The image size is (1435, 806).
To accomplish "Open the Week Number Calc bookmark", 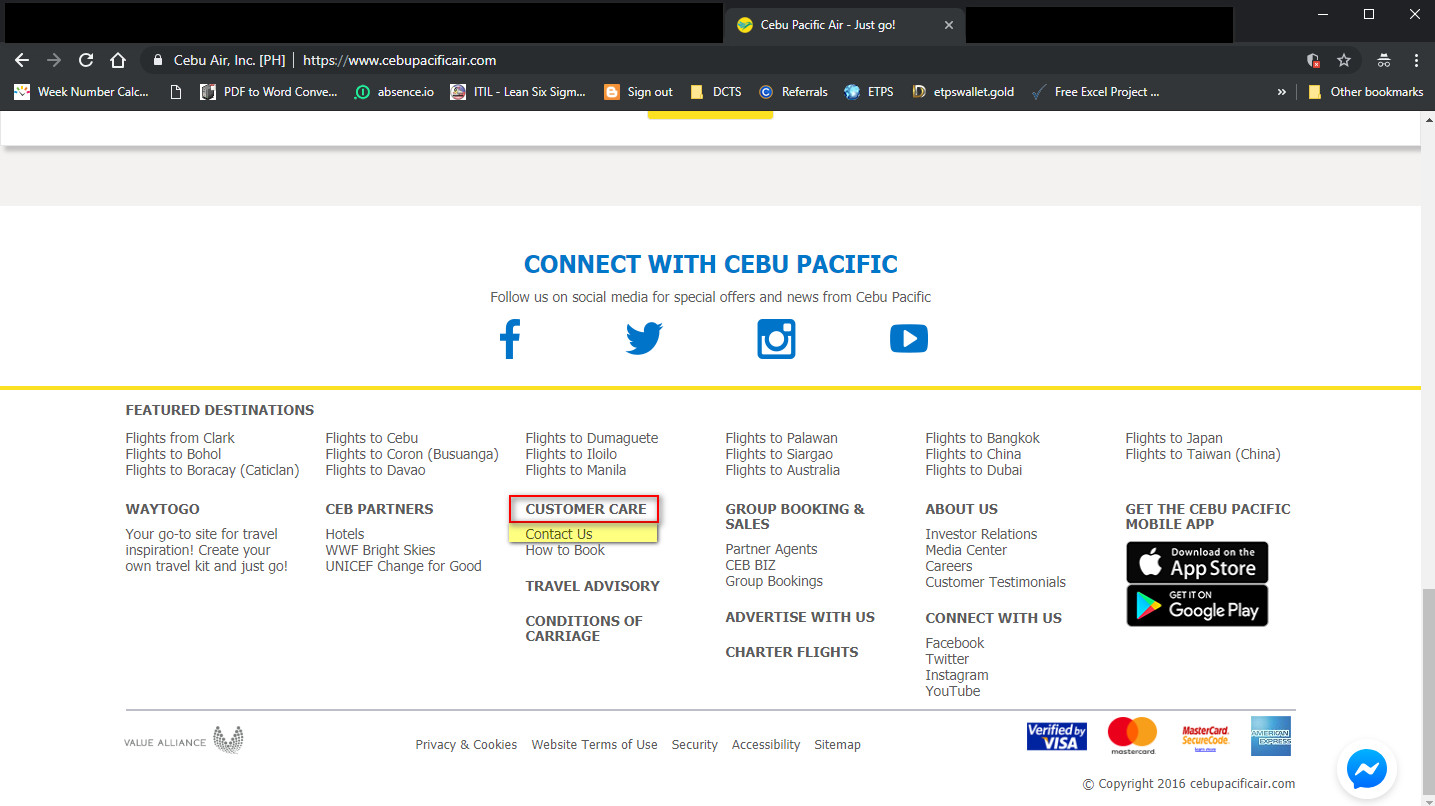I will 81,92.
